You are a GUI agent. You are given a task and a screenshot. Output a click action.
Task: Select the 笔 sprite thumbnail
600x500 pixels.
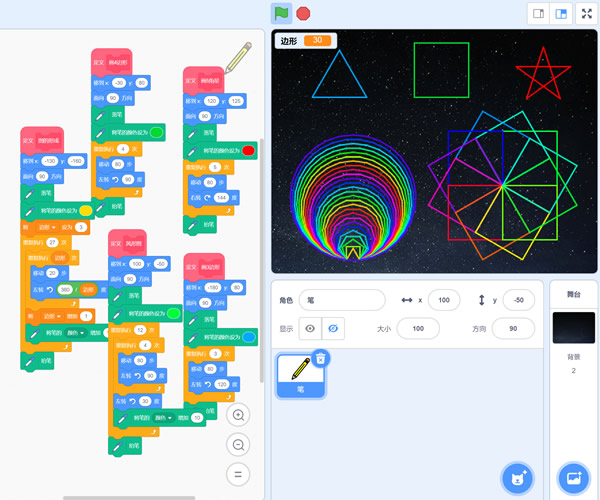(x=300, y=376)
